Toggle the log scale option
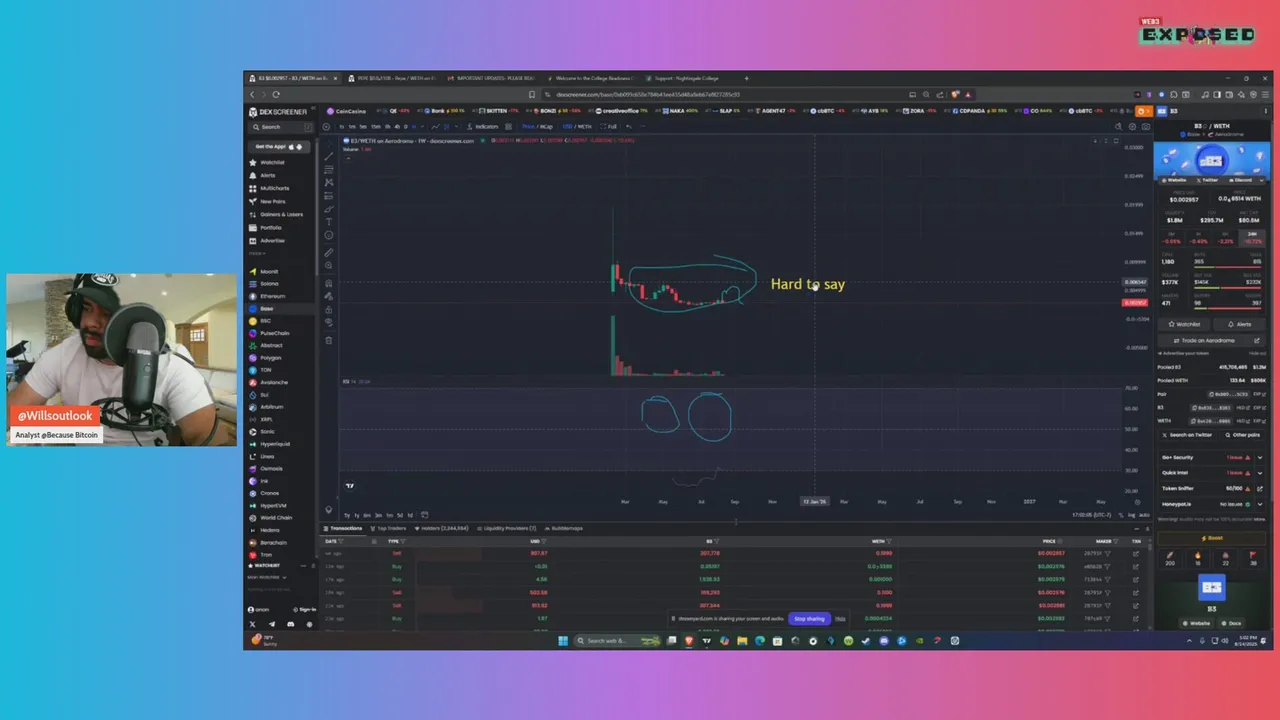 (x=1132, y=515)
